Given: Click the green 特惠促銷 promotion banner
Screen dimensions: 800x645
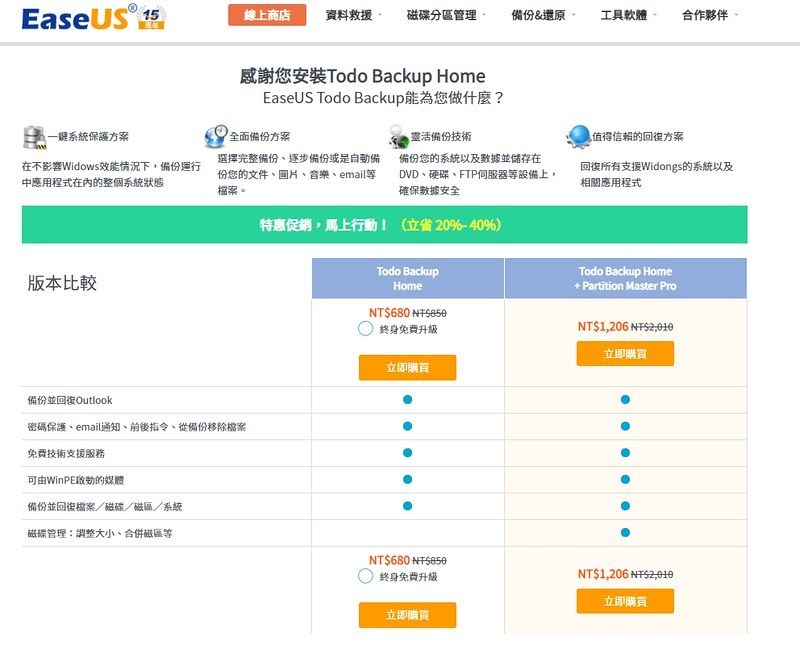Looking at the screenshot, I should point(384,225).
